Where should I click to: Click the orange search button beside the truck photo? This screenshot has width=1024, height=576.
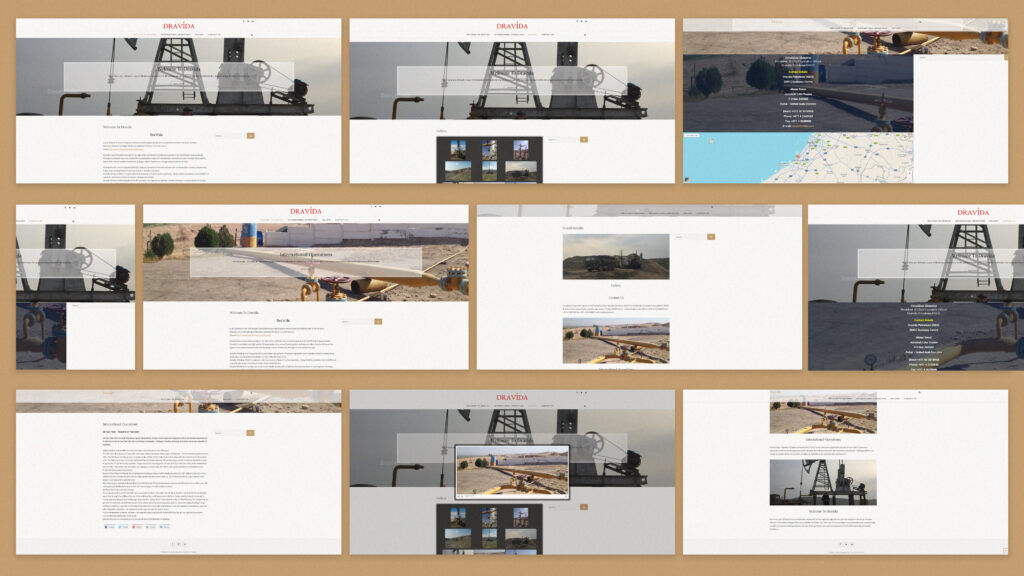point(711,237)
